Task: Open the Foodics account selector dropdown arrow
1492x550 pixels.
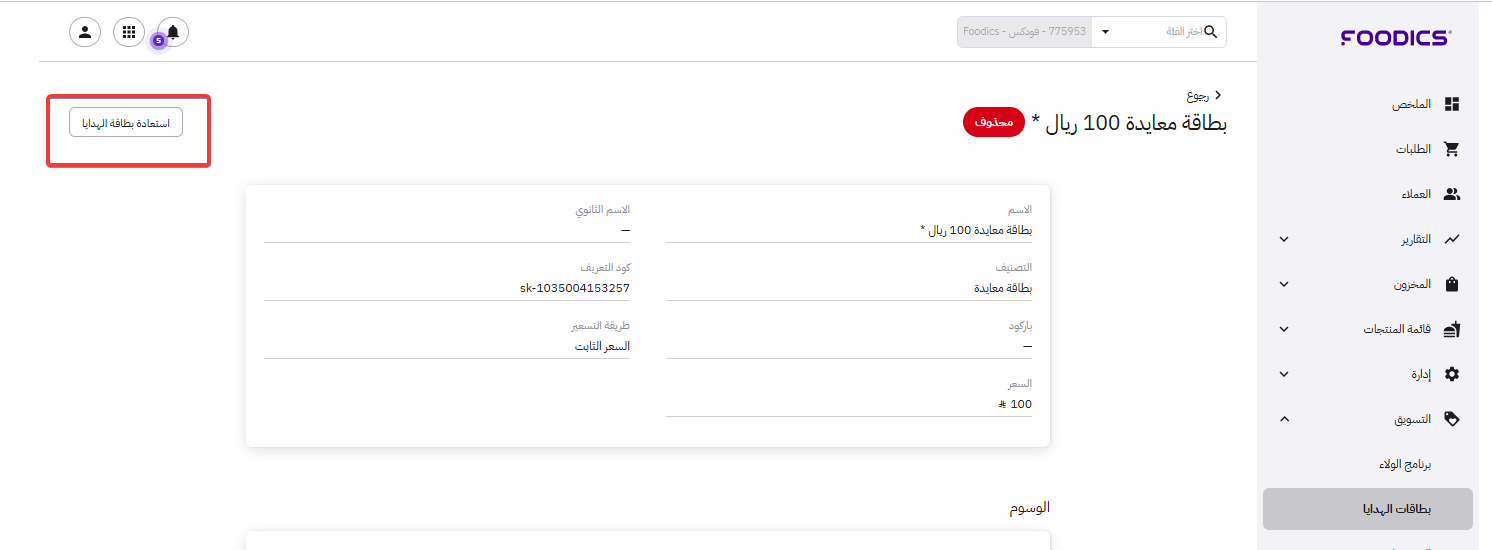Action: 1105,32
